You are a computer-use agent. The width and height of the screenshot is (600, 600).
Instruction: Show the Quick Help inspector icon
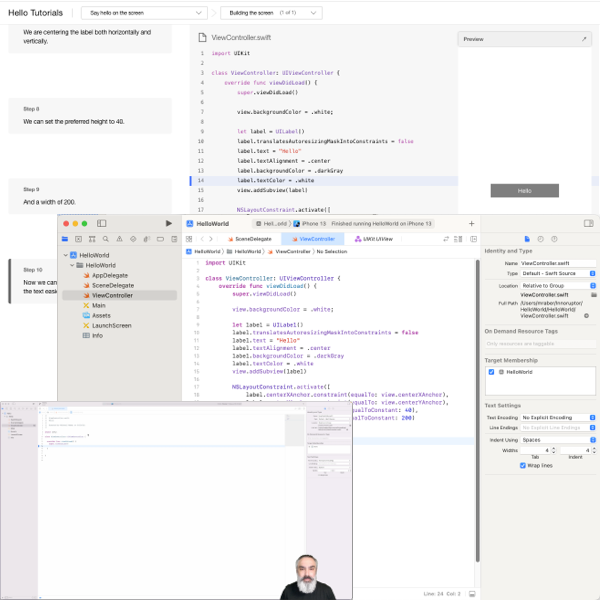(x=554, y=239)
